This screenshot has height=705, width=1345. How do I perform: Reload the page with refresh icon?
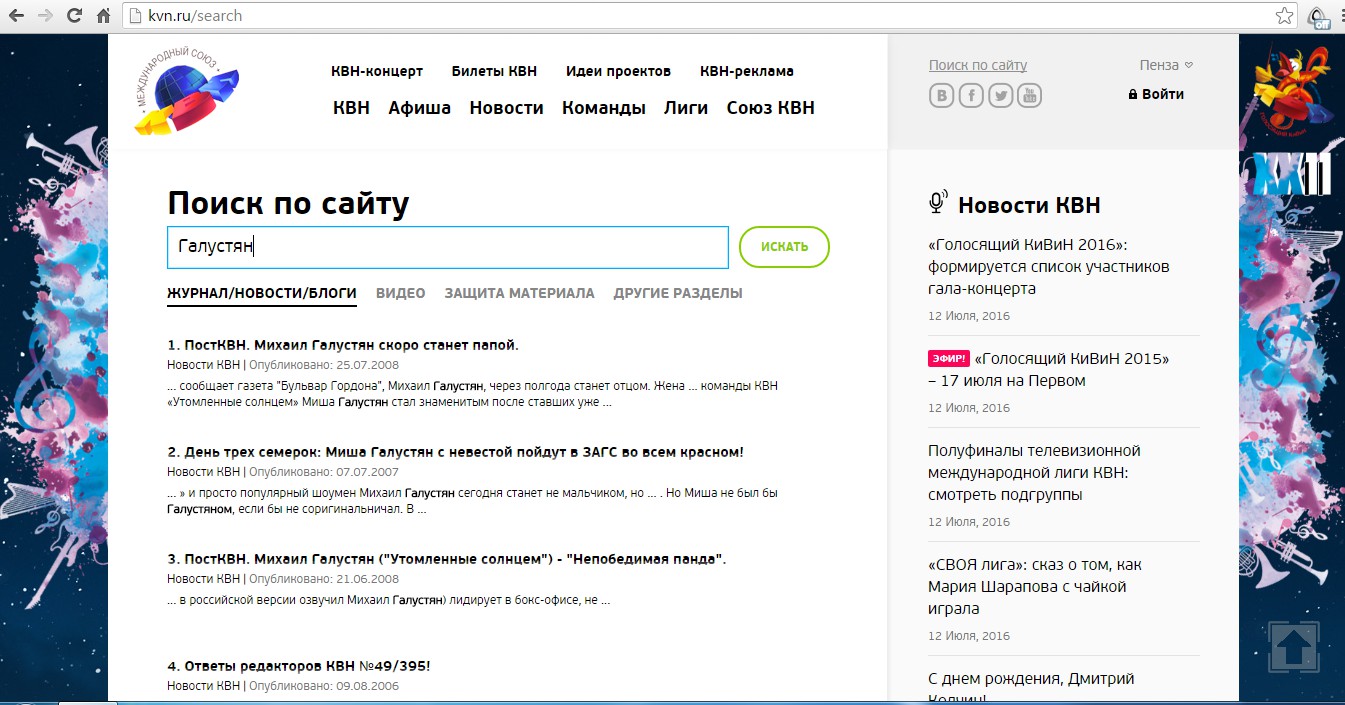74,16
